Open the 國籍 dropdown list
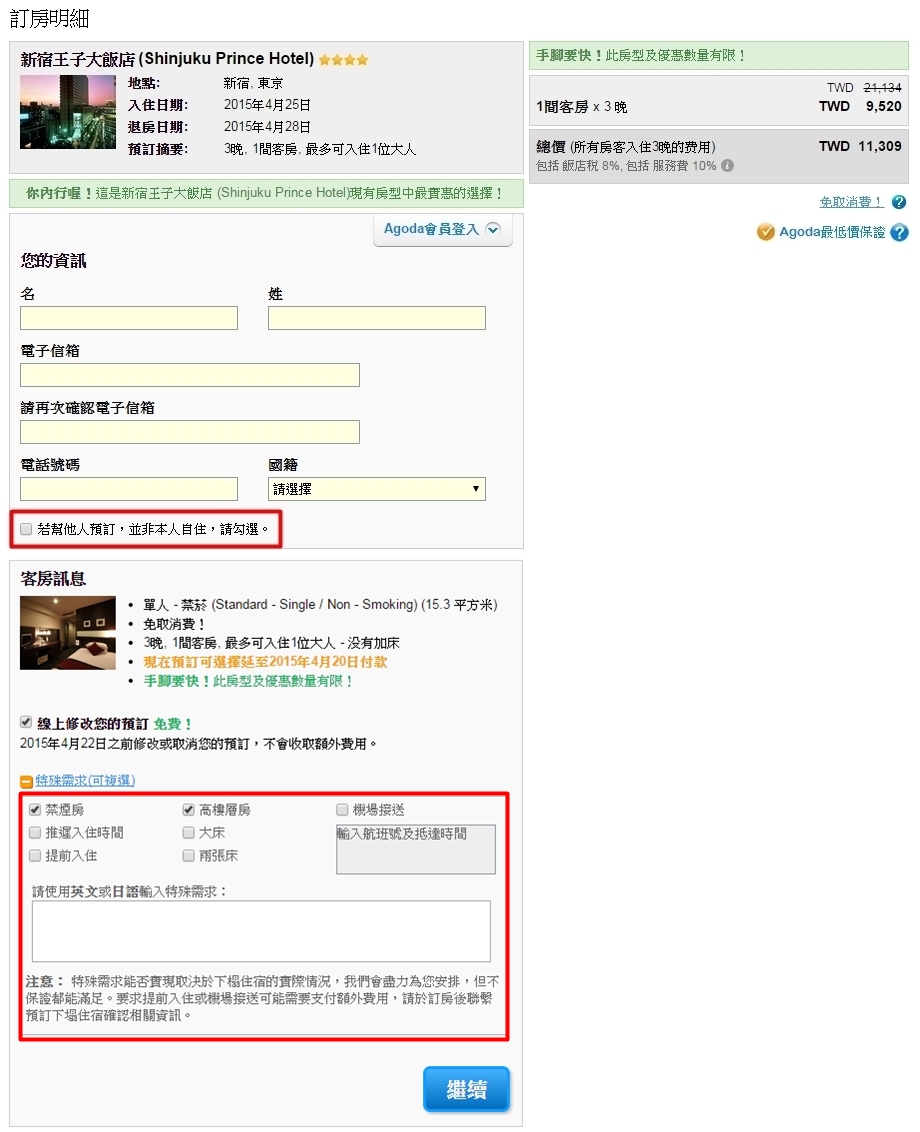The width and height of the screenshot is (920, 1132). click(376, 489)
